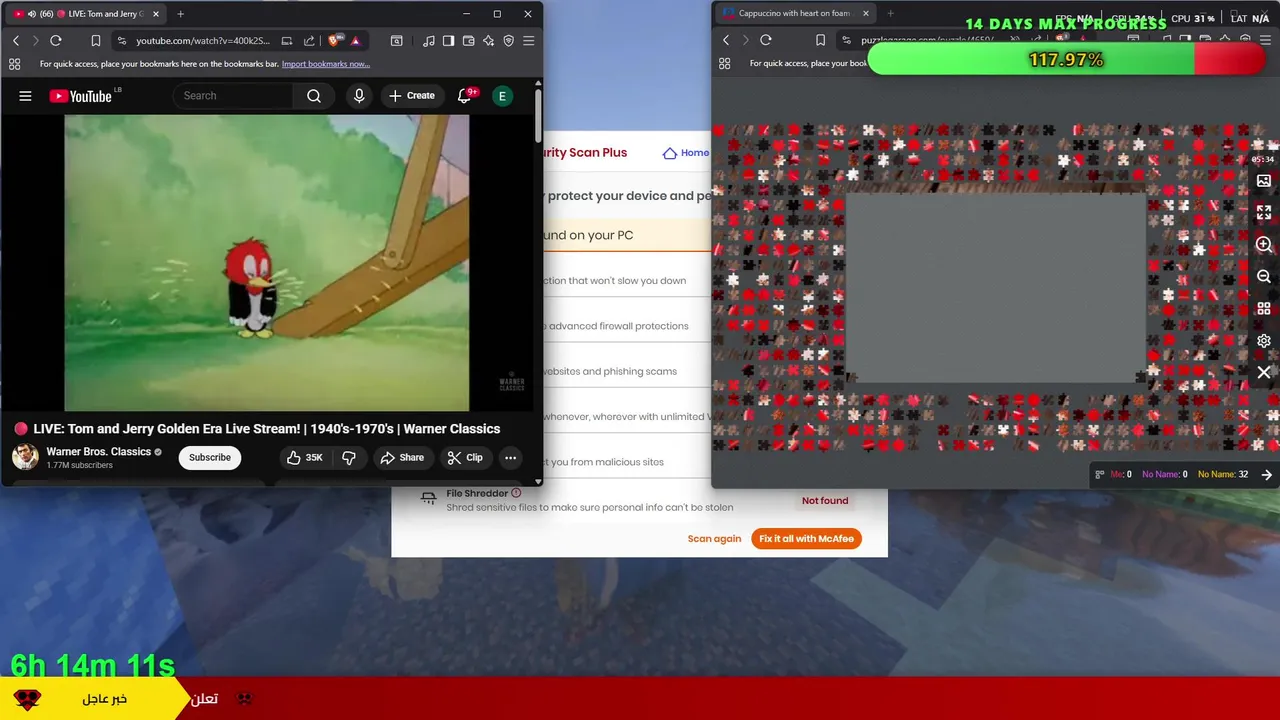Open browser main menu in YouTube window

529,41
